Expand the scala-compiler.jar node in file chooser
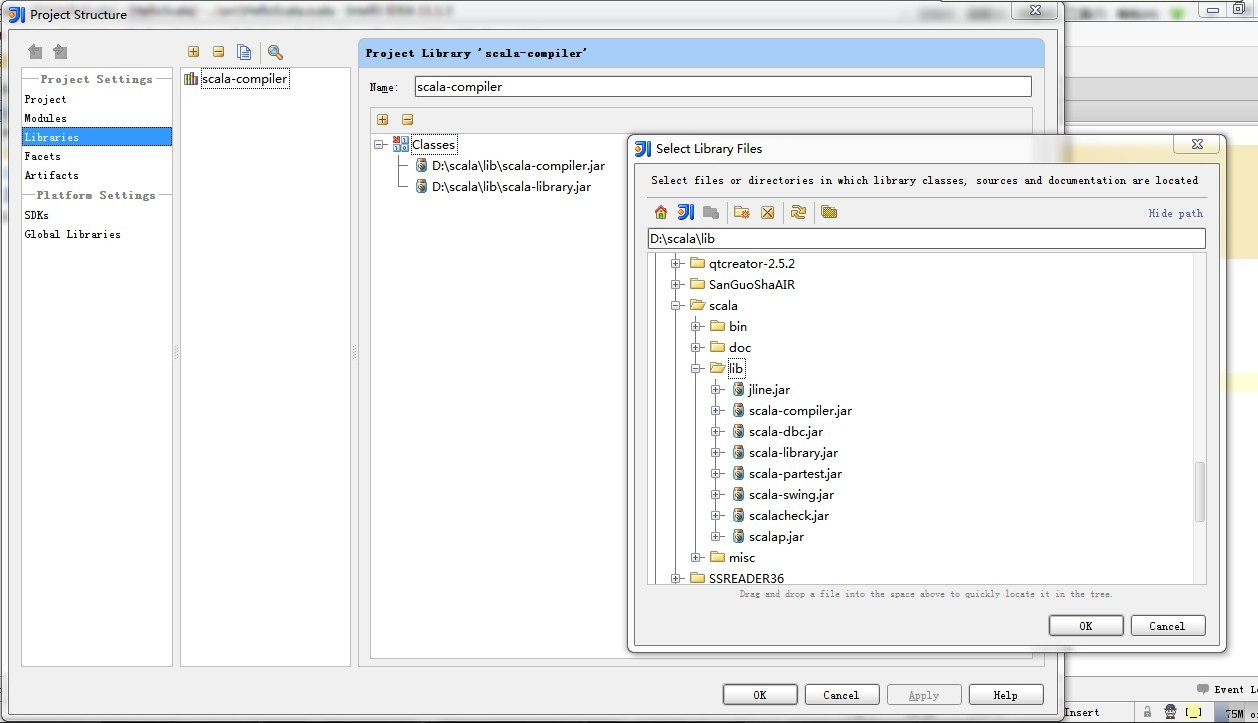This screenshot has width=1258, height=723. tap(716, 411)
